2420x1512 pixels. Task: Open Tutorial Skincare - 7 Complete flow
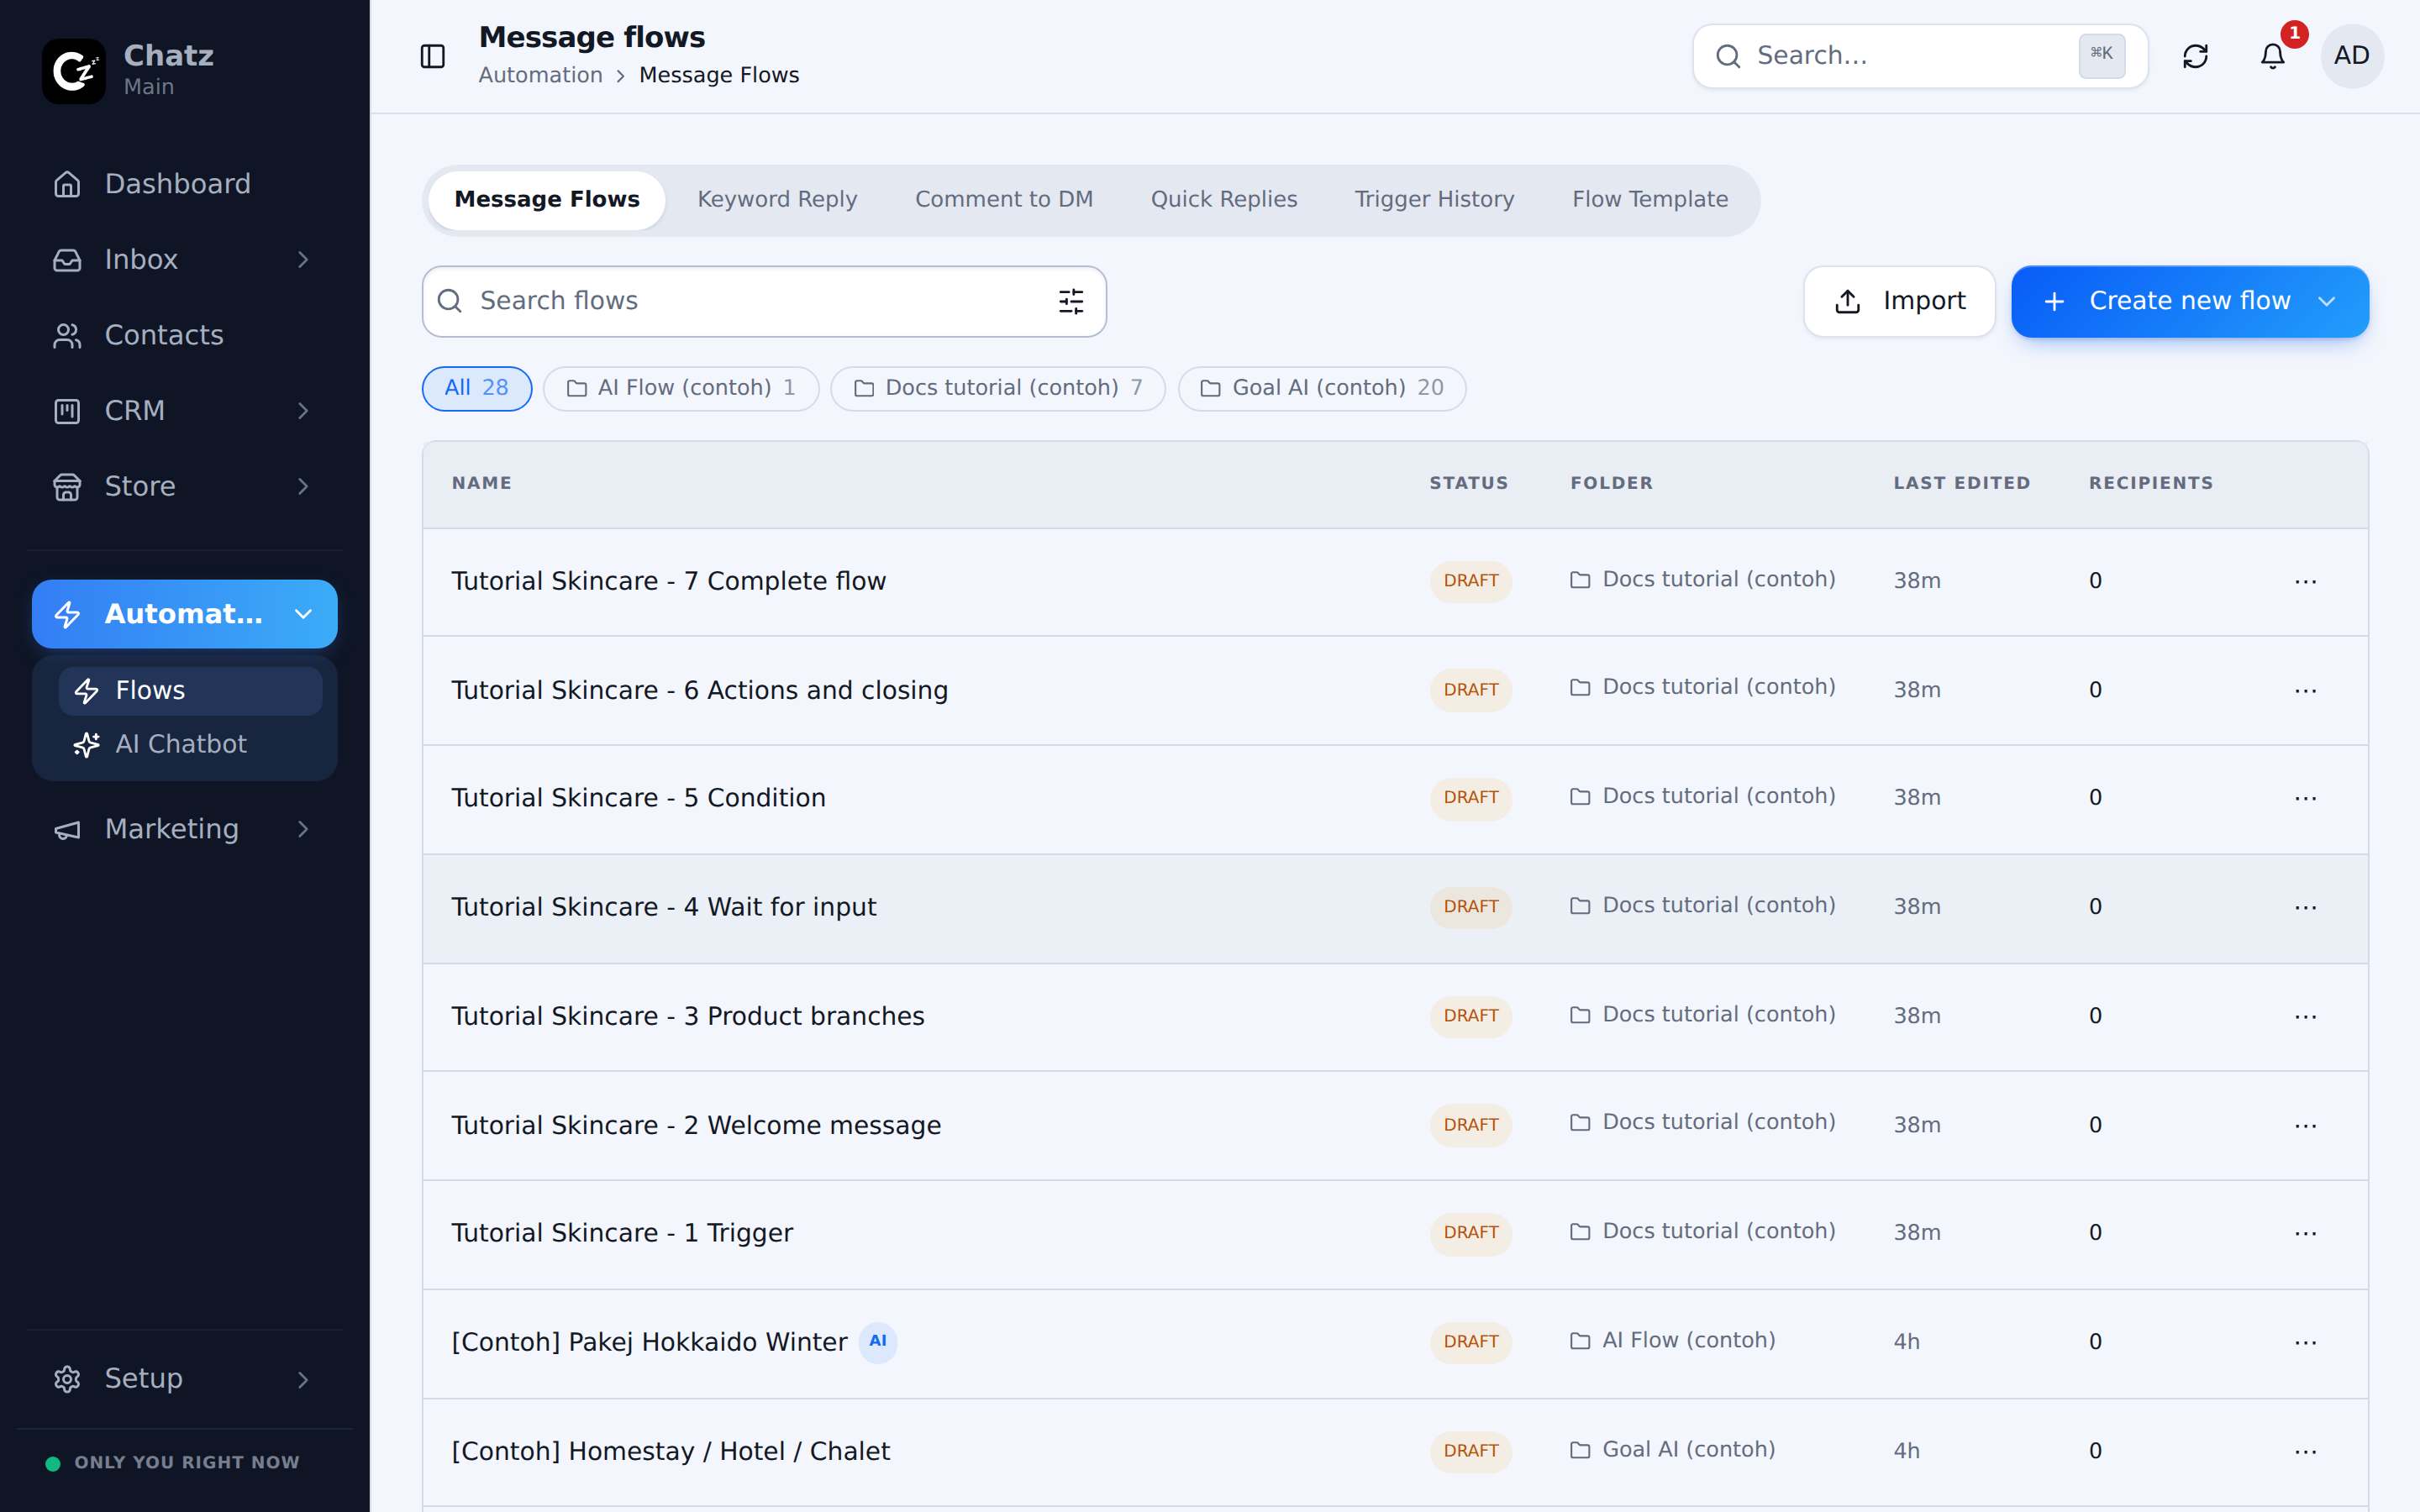tap(669, 581)
